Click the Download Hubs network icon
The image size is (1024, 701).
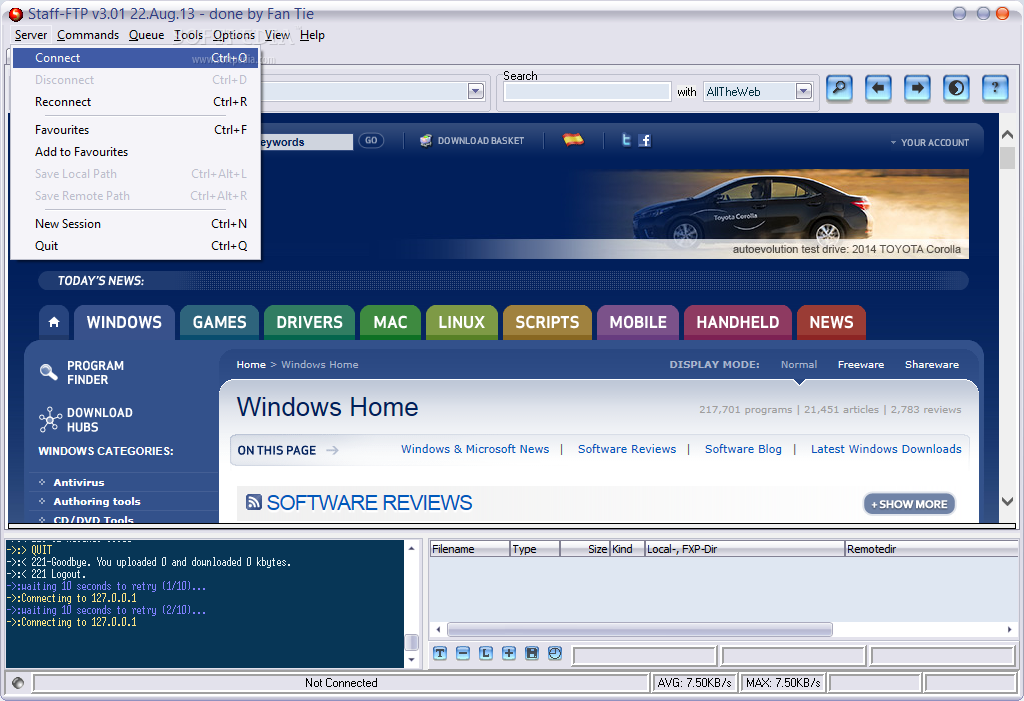click(x=50, y=419)
